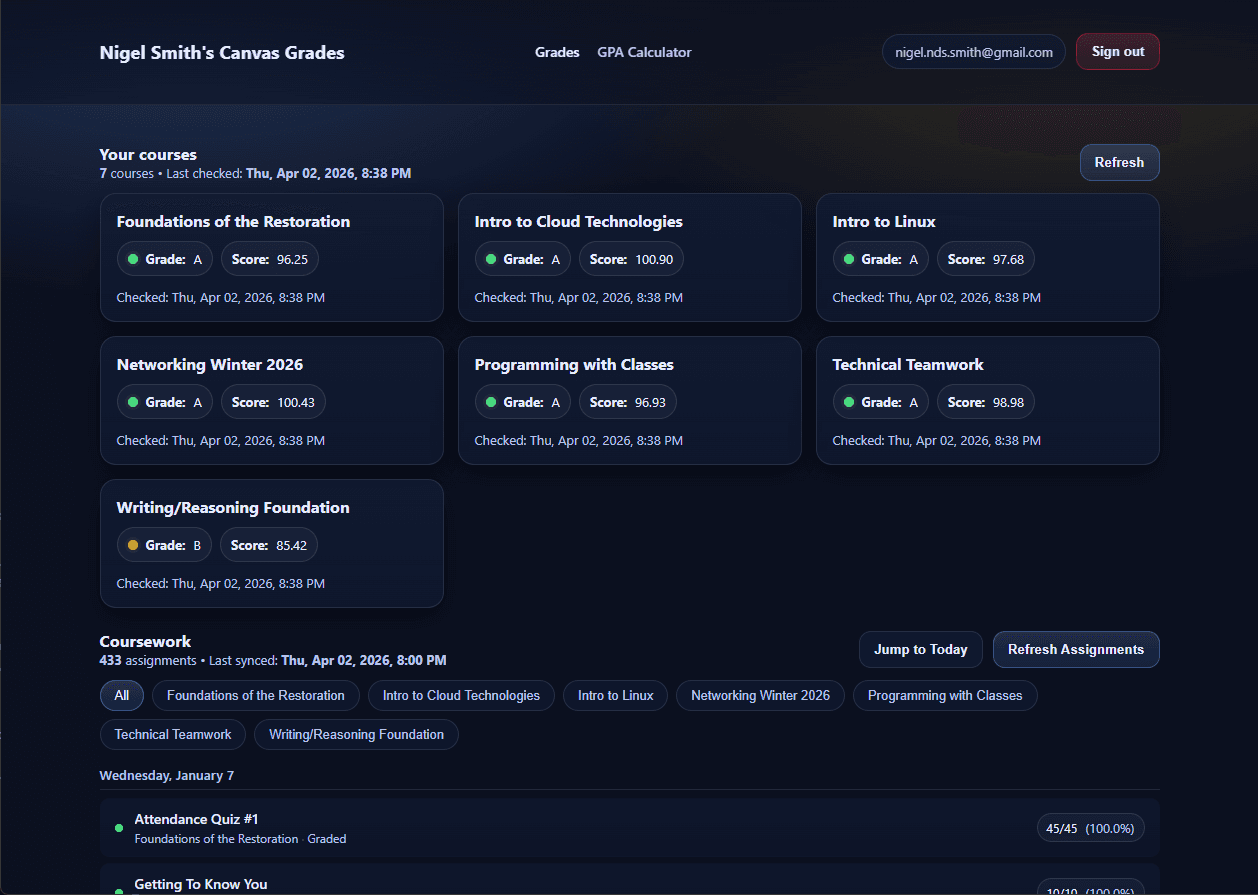Click green grade dot on Intro to Linux card

click(849, 259)
